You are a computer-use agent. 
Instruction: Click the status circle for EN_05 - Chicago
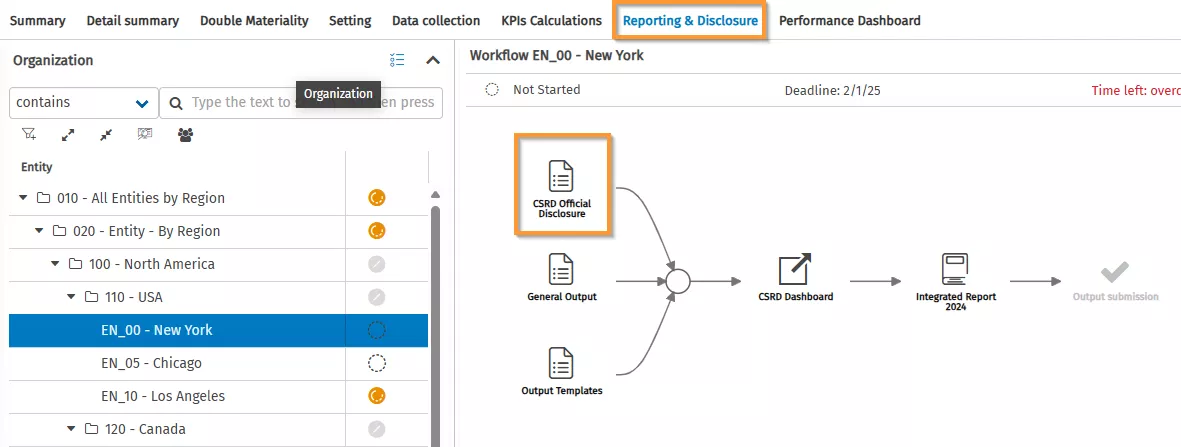[377, 363]
